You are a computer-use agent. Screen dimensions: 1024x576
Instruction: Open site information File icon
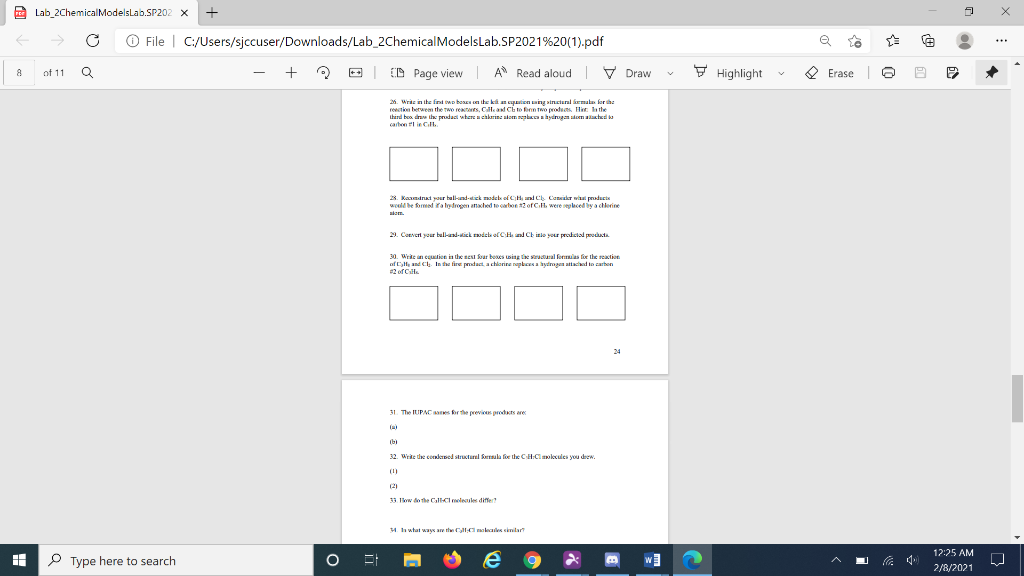click(133, 41)
